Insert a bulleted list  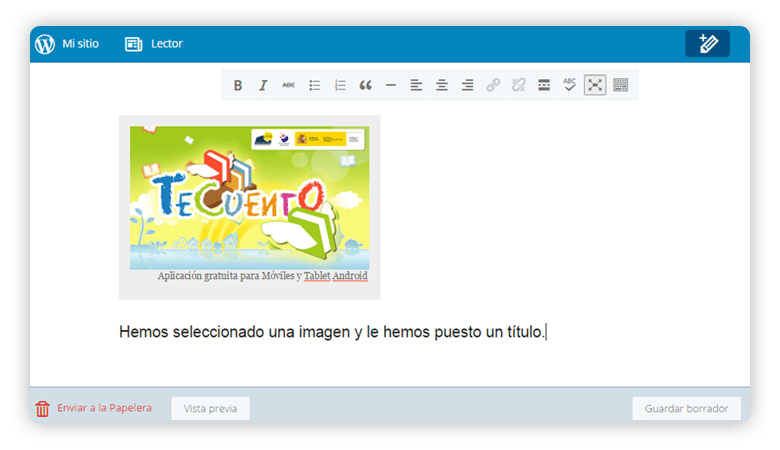[314, 86]
